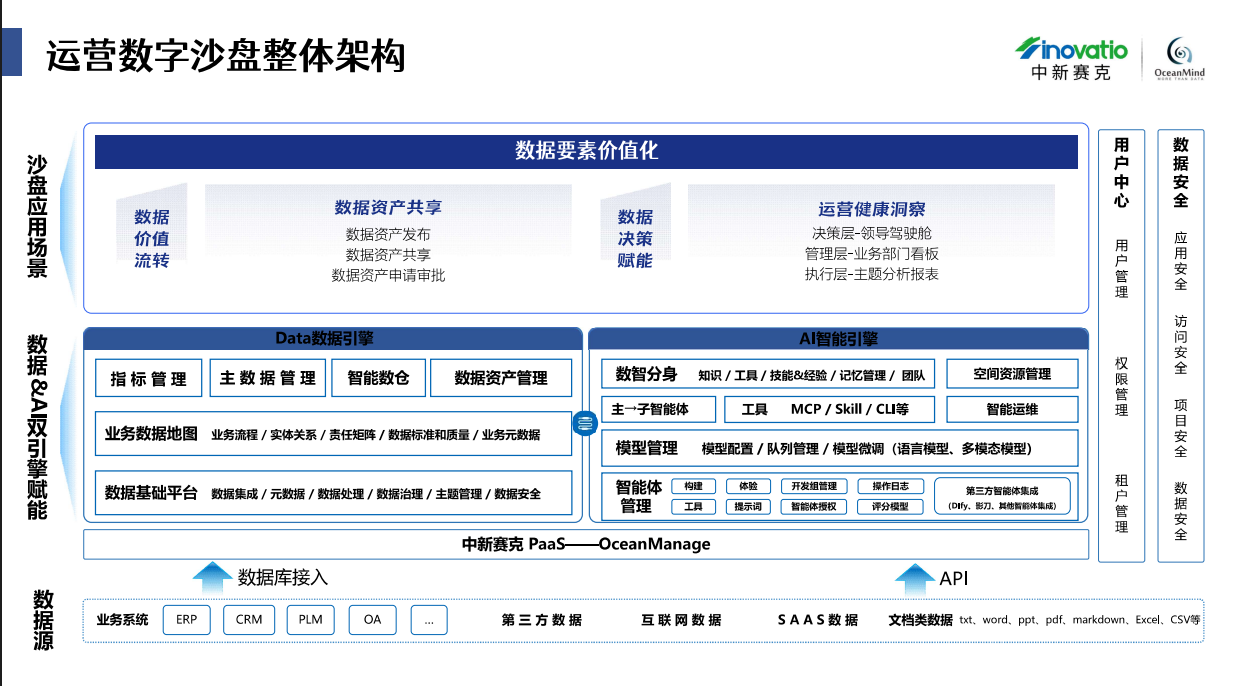This screenshot has width=1237, height=686.
Task: Click the round blue connector icon between the engines
Action: (585, 424)
